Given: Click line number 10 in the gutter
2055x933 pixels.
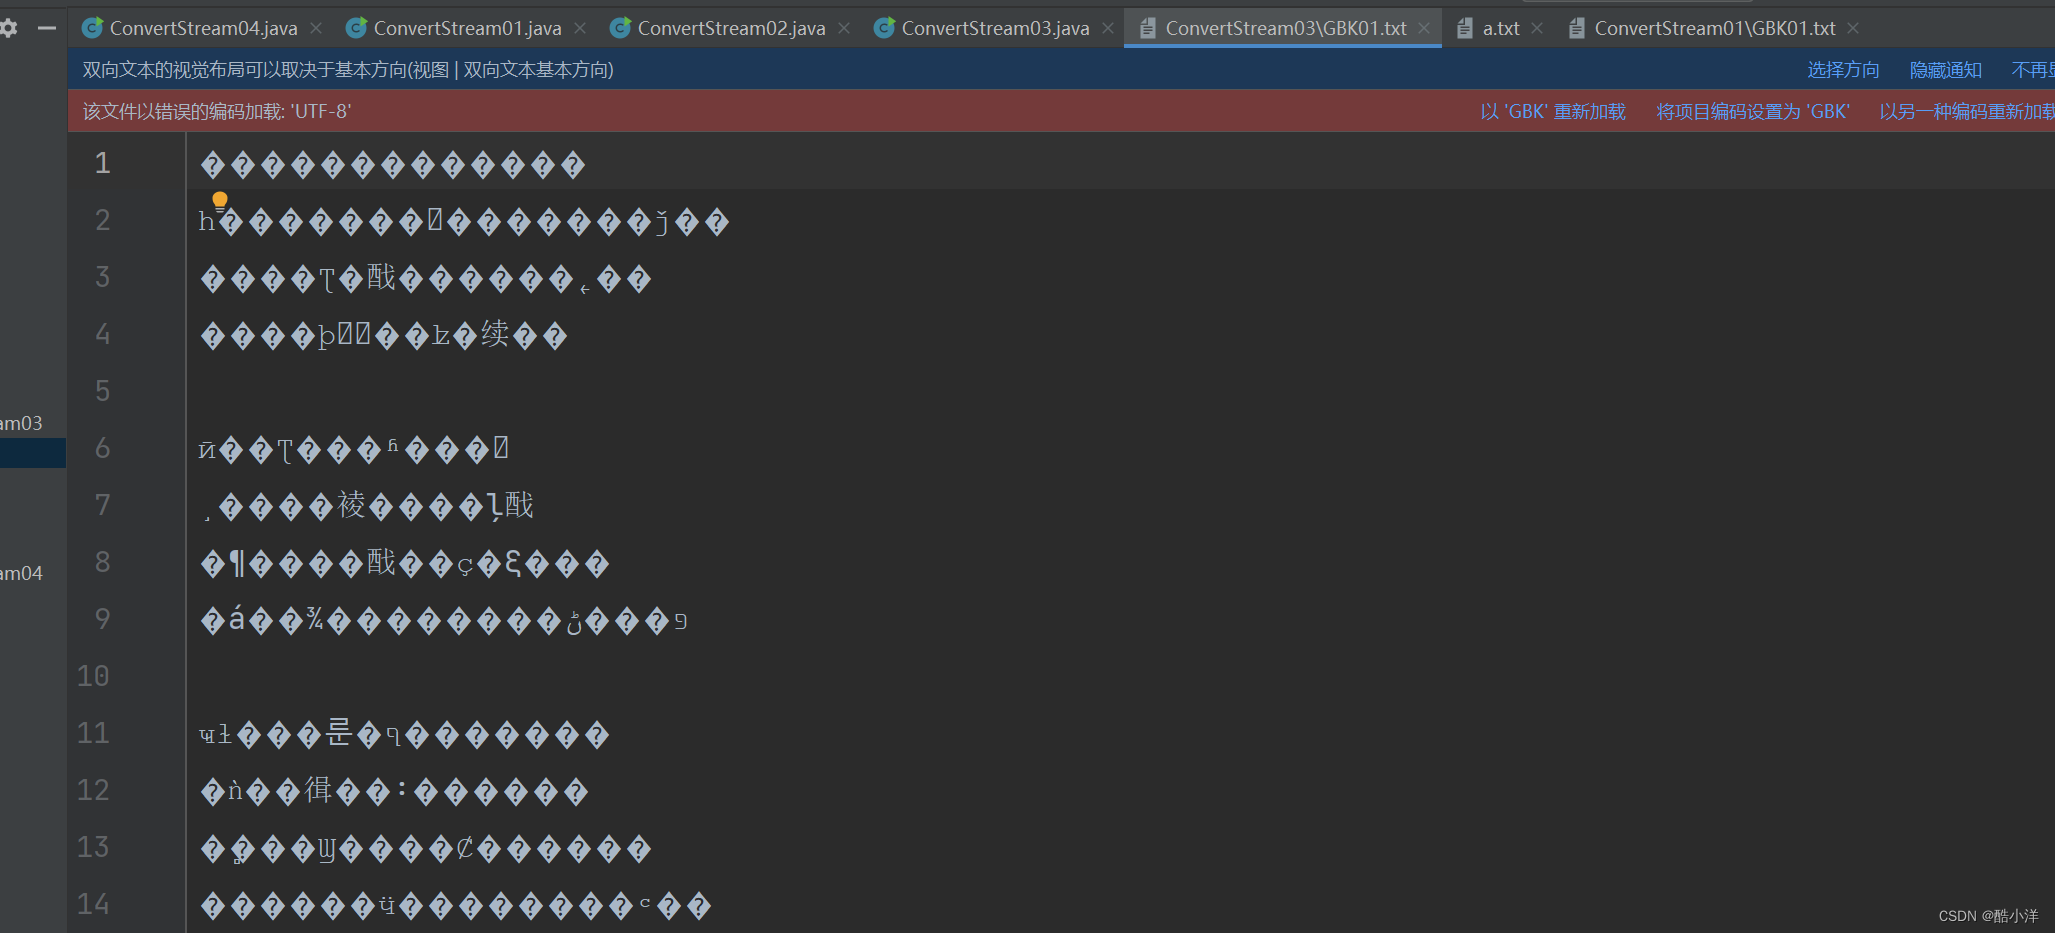Looking at the screenshot, I should coord(93,676).
